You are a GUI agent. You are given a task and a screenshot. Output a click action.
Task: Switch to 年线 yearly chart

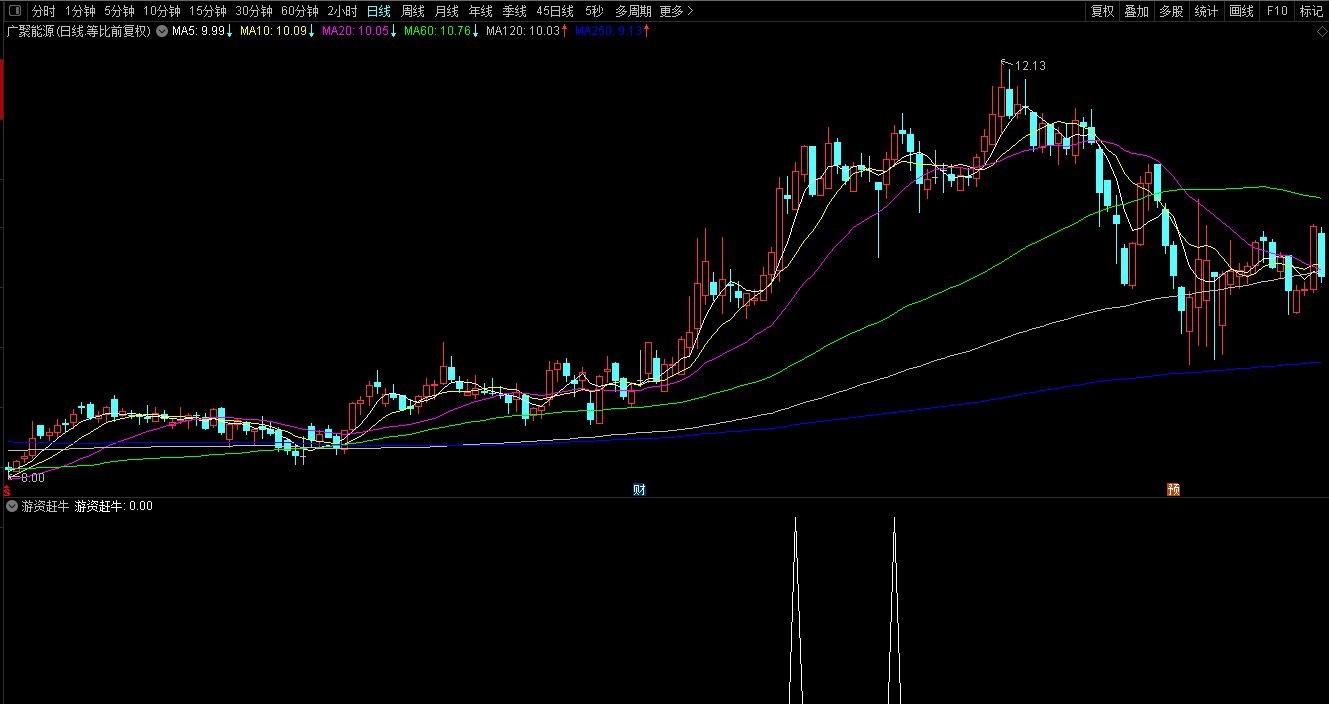480,12
